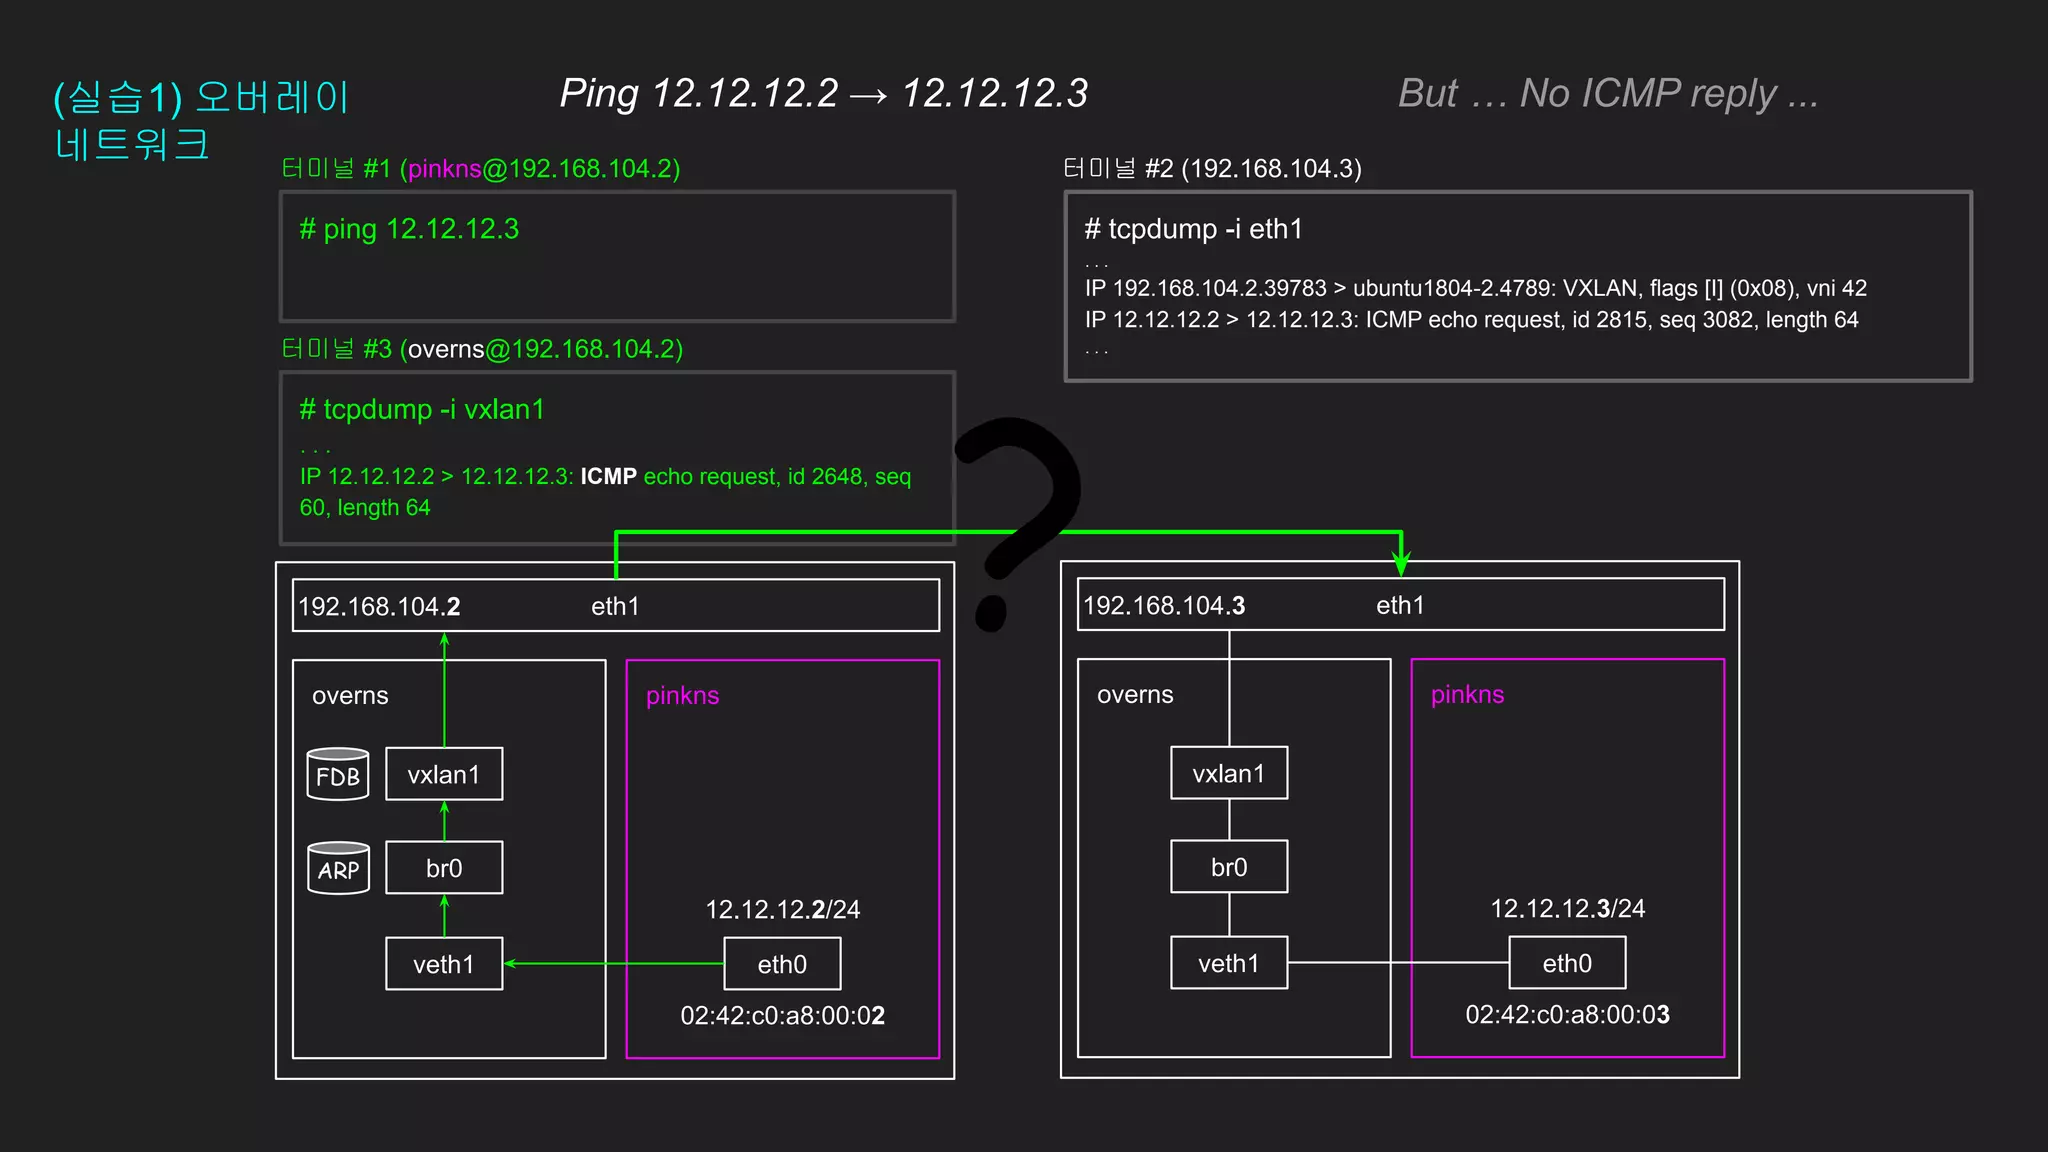Click eth0 box in left pinkns

pos(782,964)
